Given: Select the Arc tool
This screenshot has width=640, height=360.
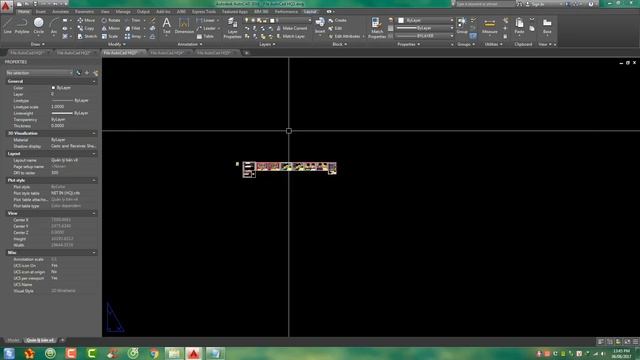Looking at the screenshot, I should (x=53, y=26).
